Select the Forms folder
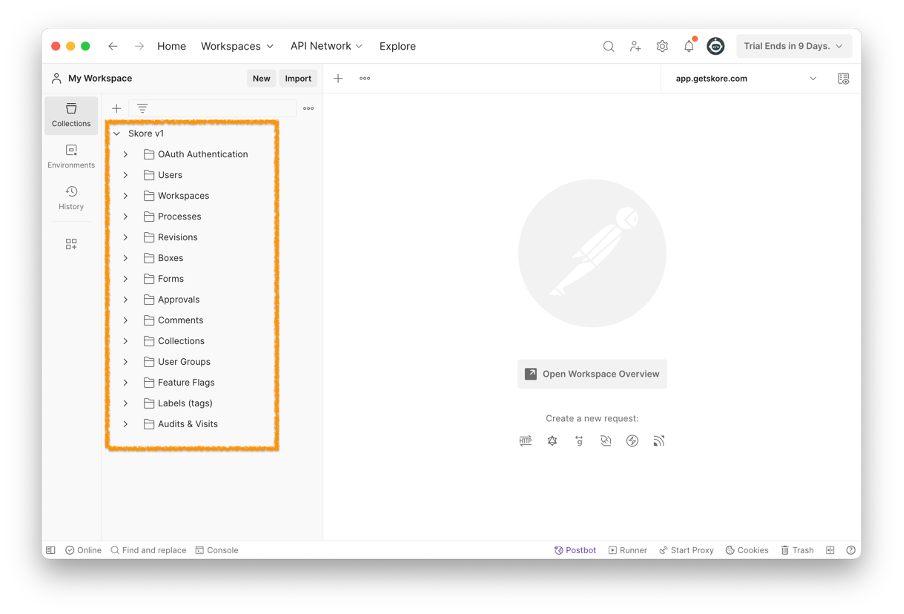Image resolution: width=904 pixels, height=614 pixels. tap(171, 279)
